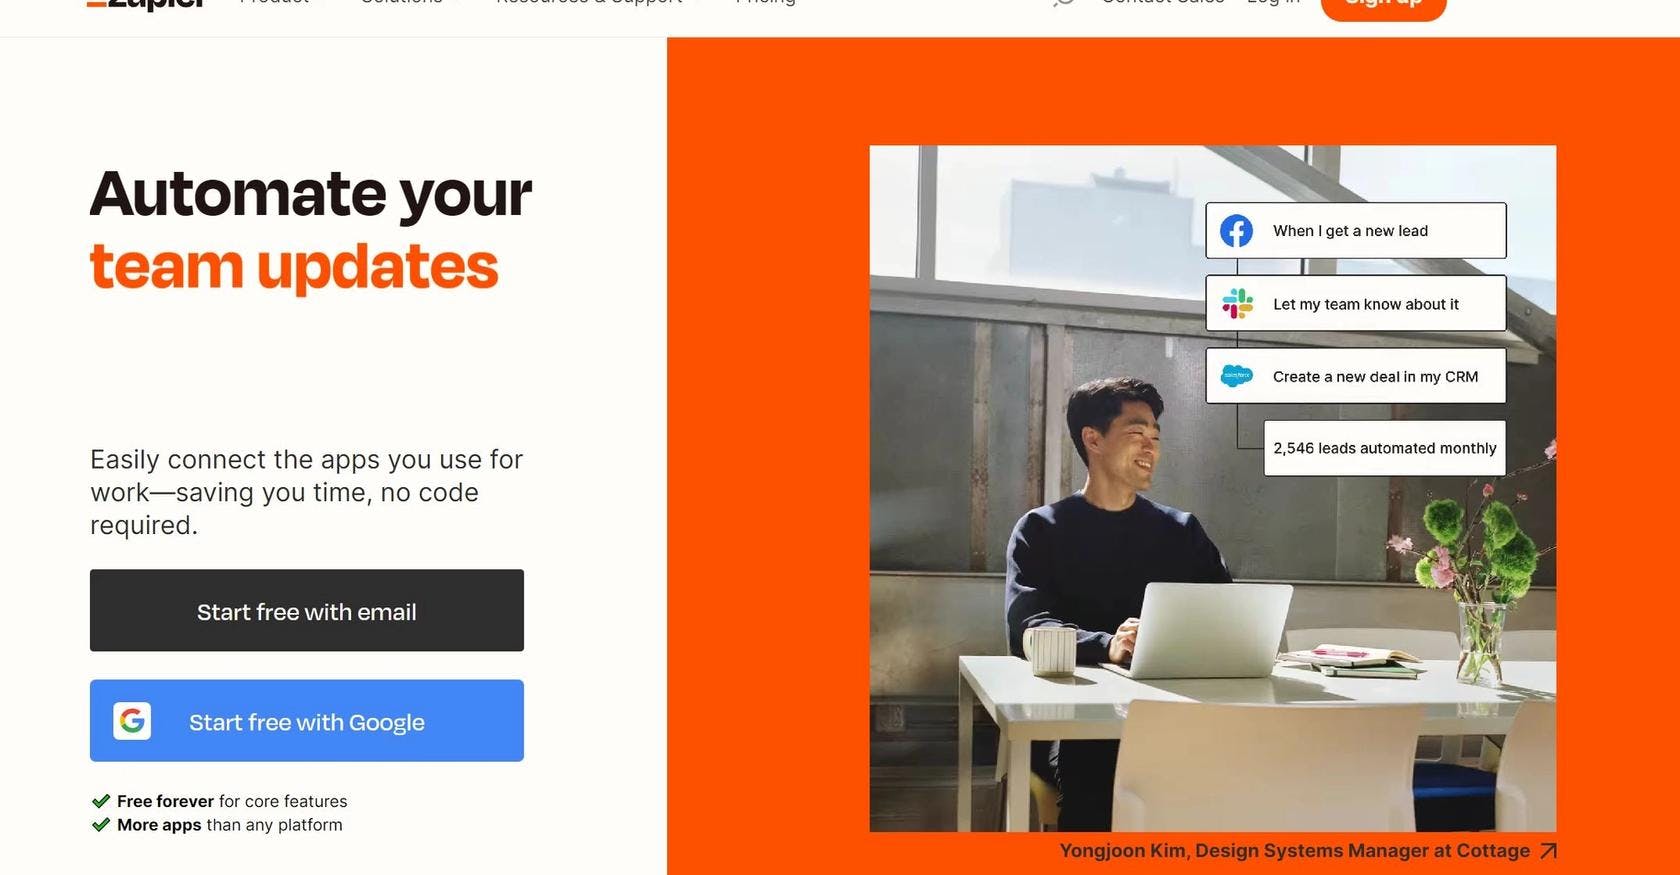Open Yongjoon Kim, Design Systems Manager link
Viewport: 1680px width, 875px height.
click(x=1294, y=851)
